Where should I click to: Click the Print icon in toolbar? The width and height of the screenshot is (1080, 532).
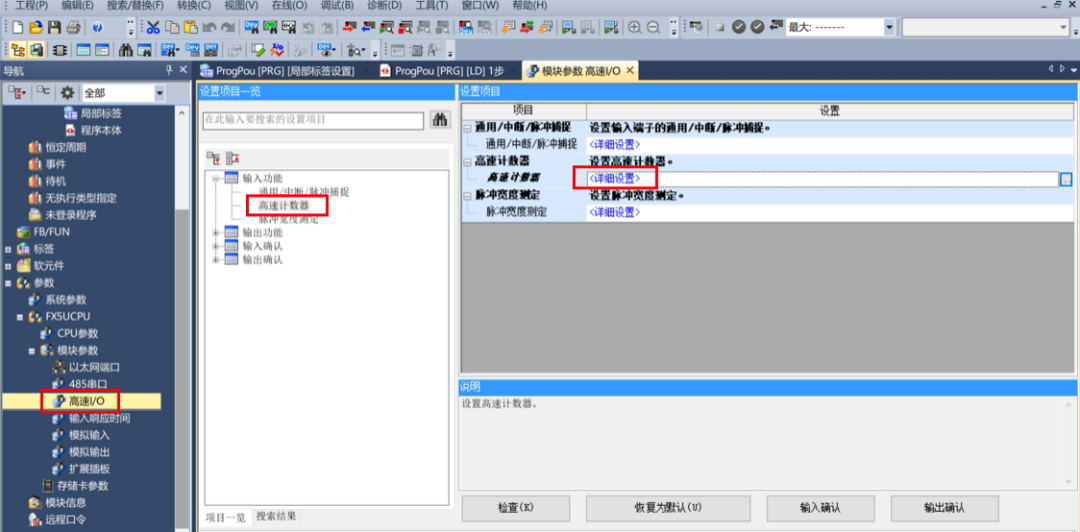(74, 27)
